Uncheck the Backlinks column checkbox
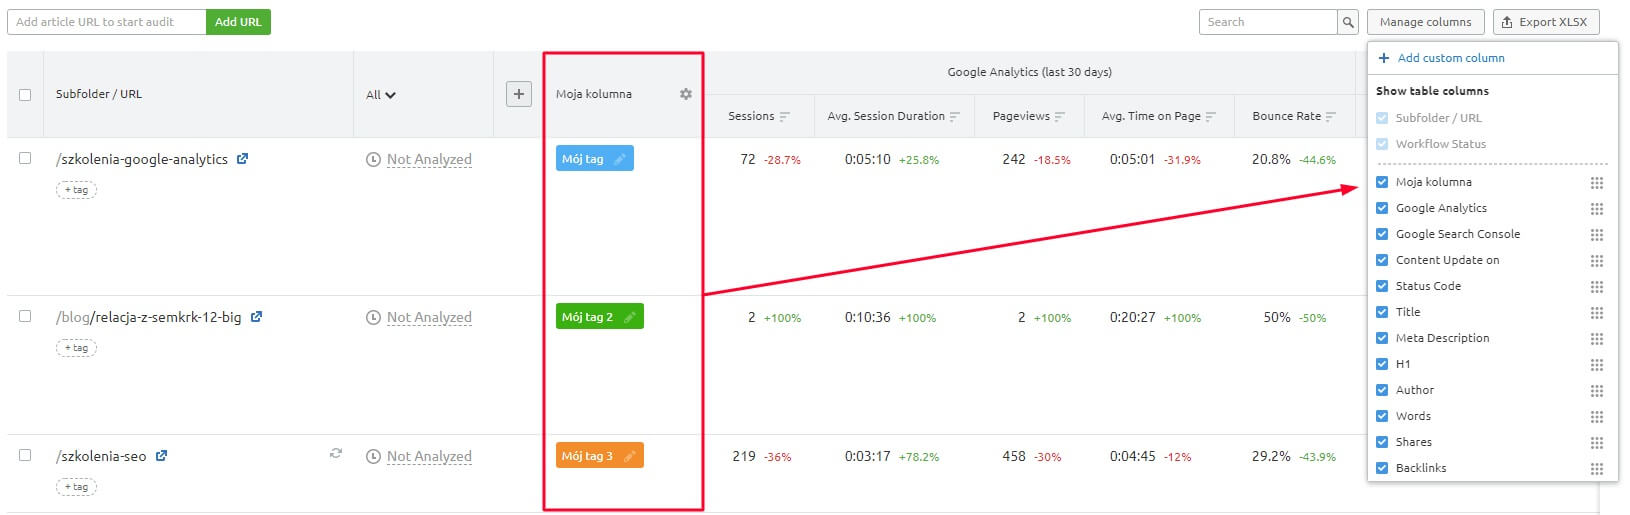The height and width of the screenshot is (515, 1630). 1382,468
